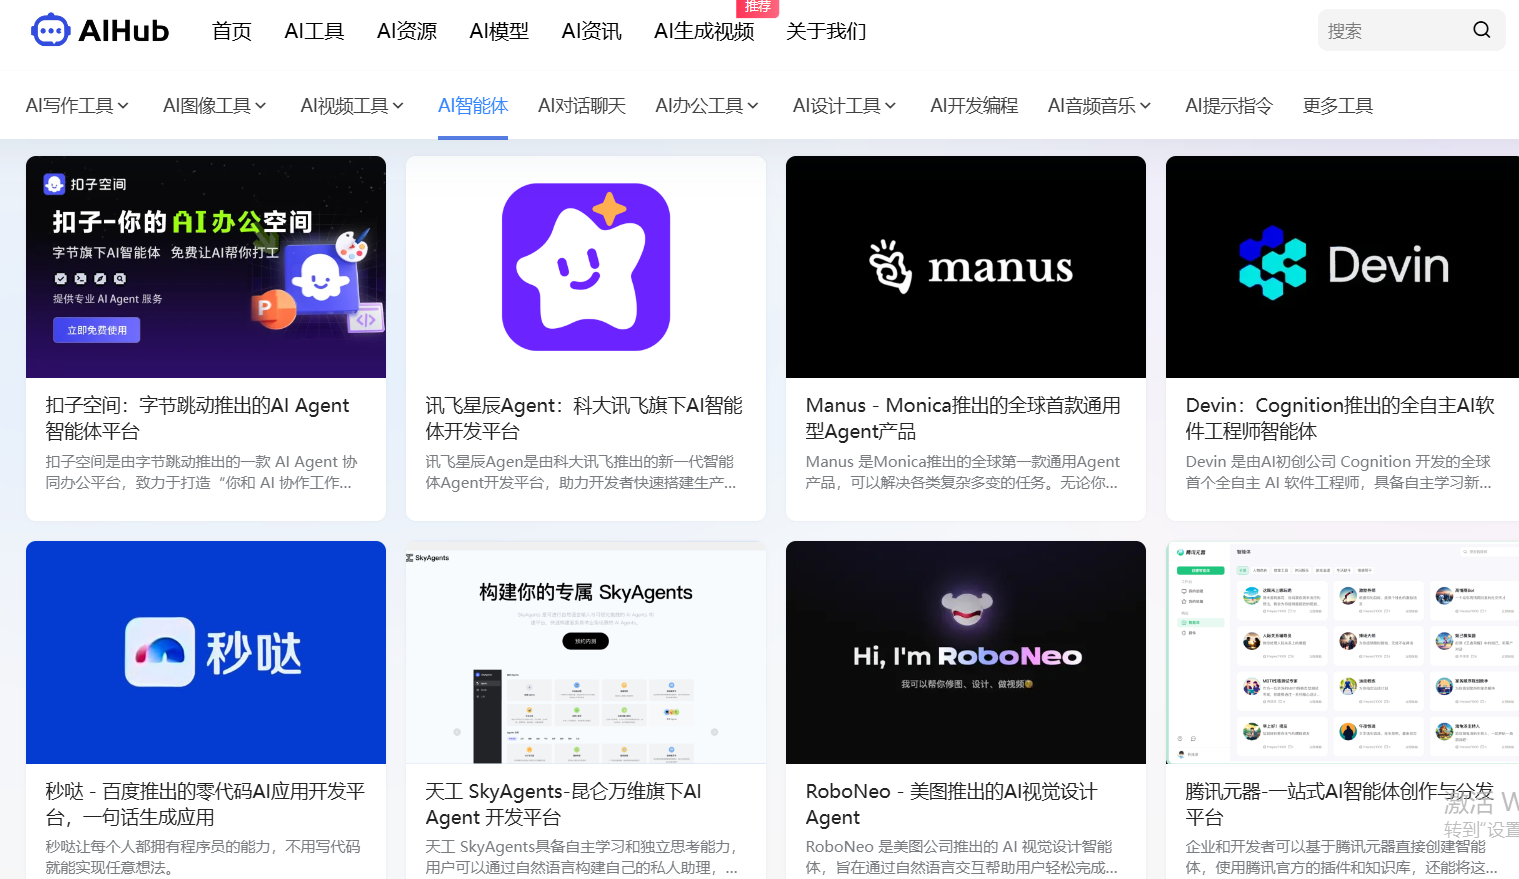The image size is (1519, 879).
Task: Open the RoboNeo article title link
Action: click(952, 804)
